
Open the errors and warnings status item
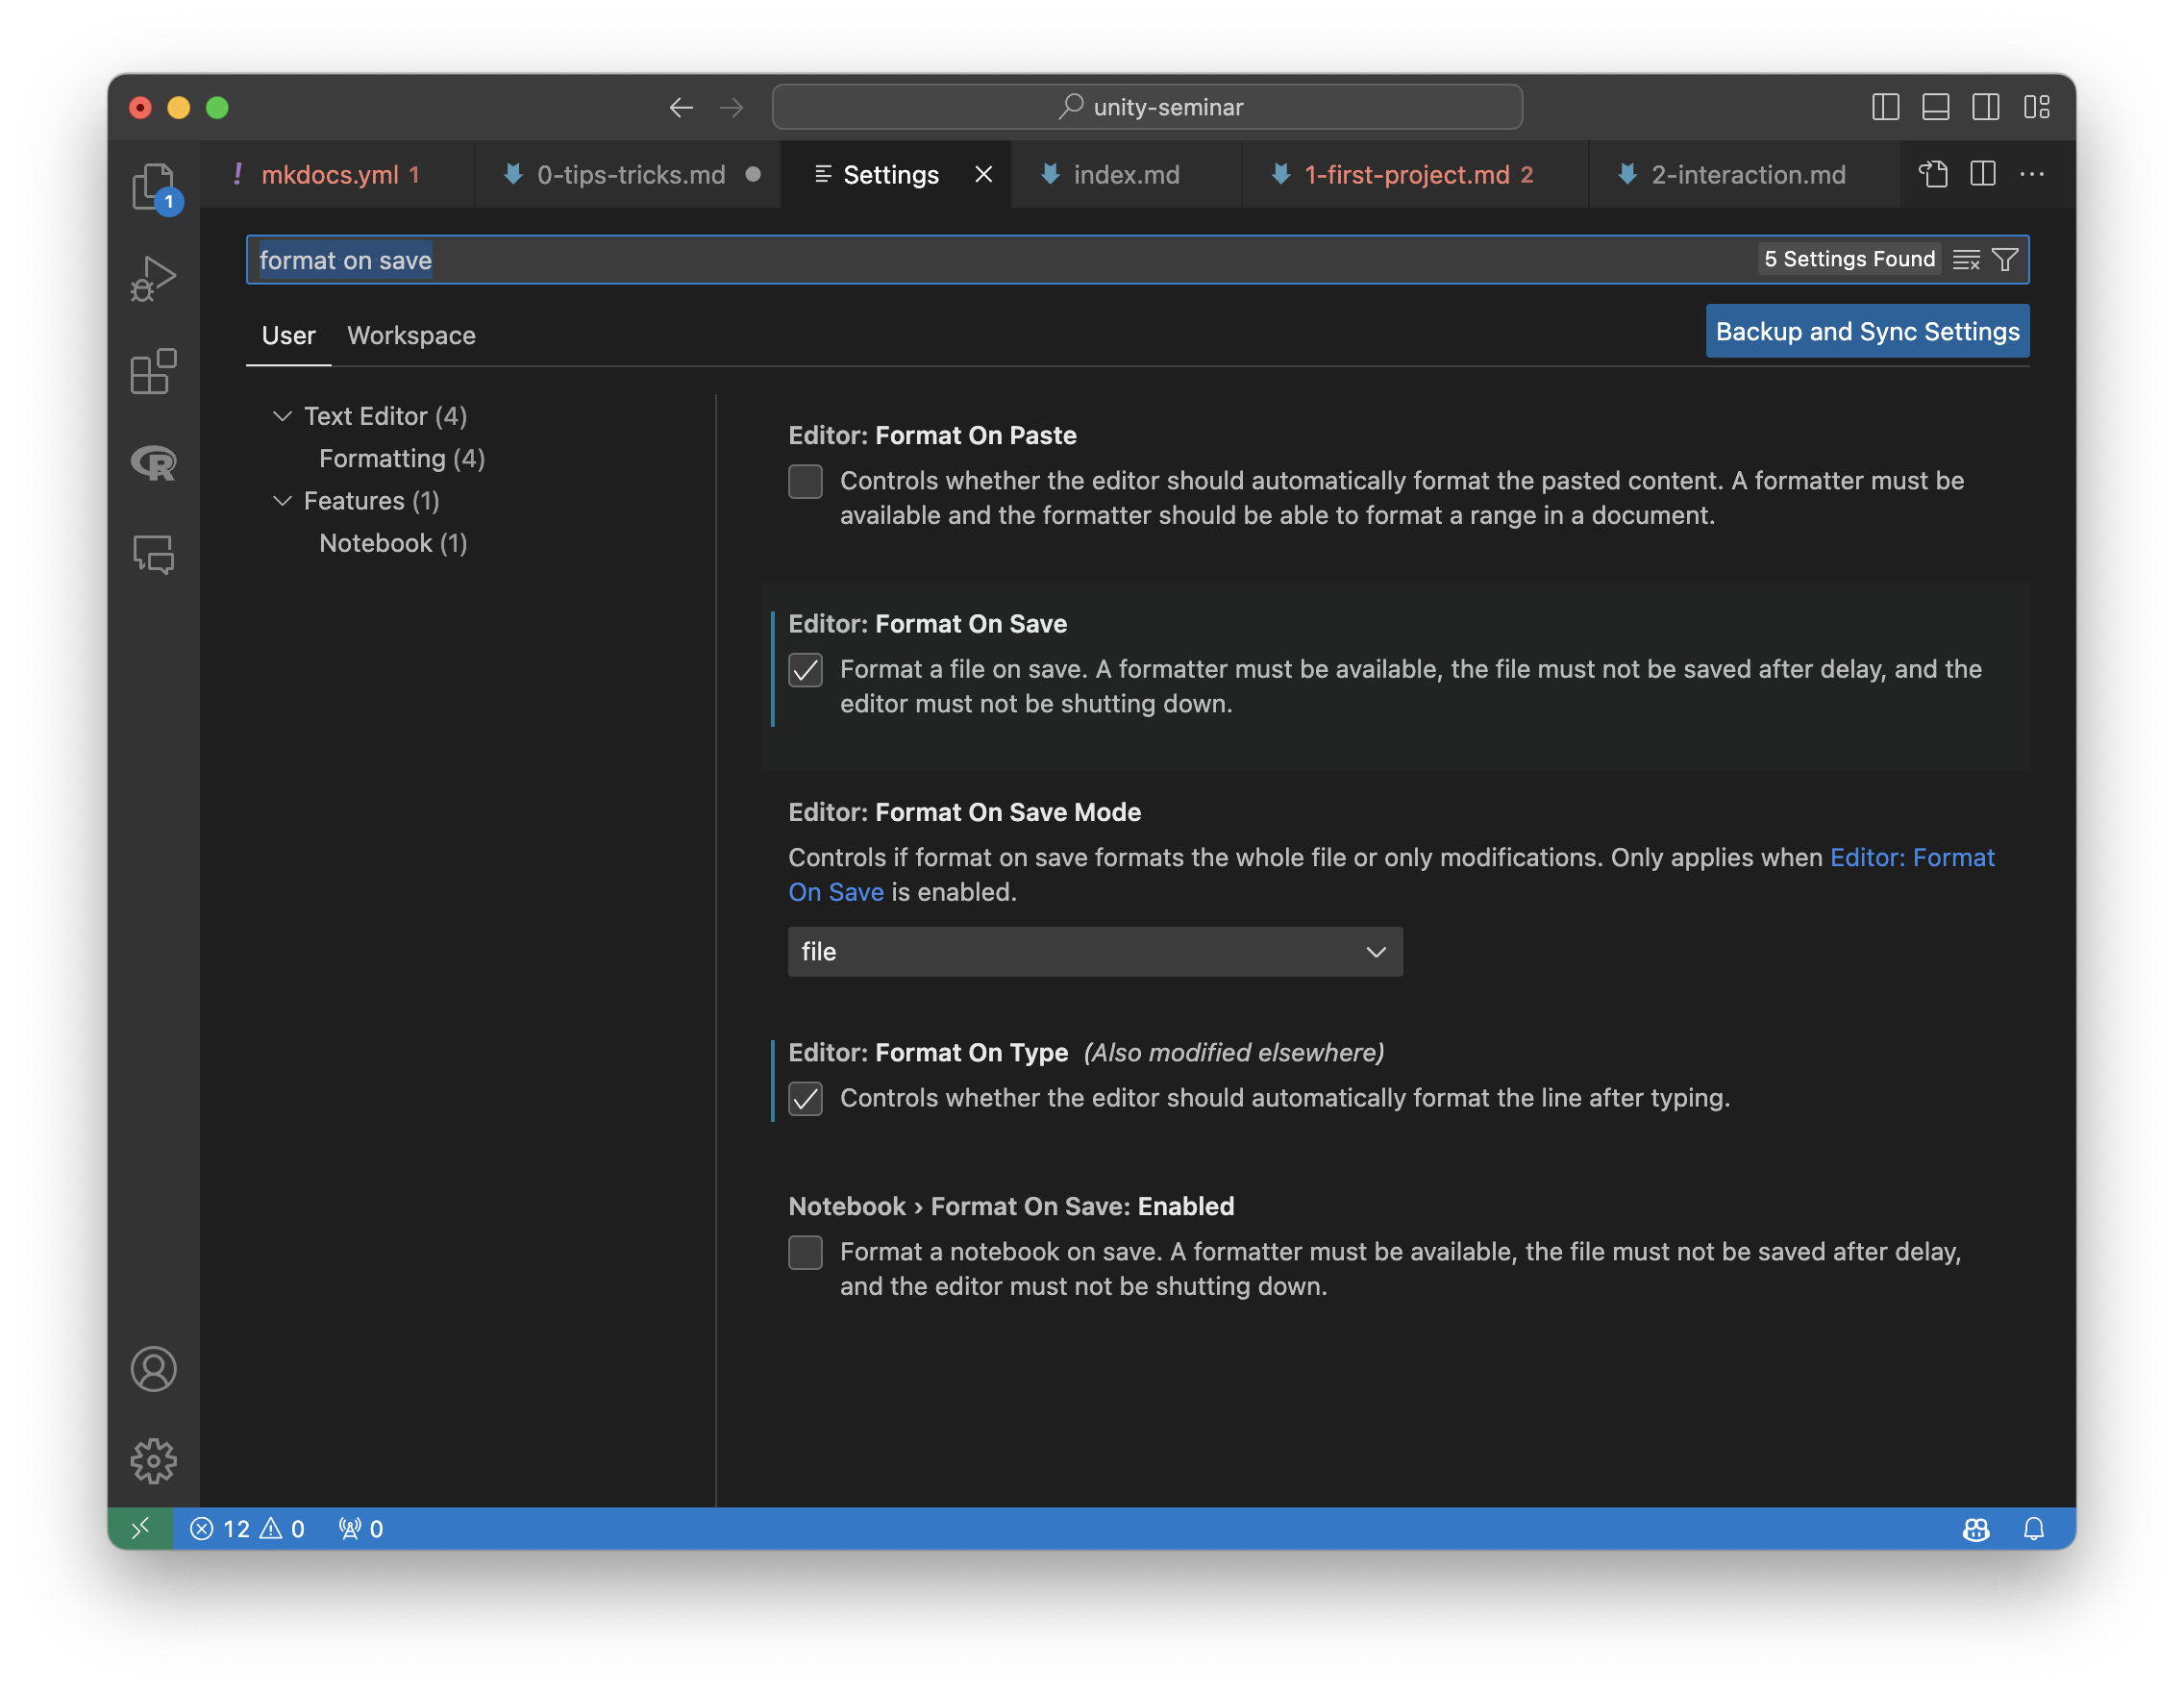pyautogui.click(x=247, y=1528)
